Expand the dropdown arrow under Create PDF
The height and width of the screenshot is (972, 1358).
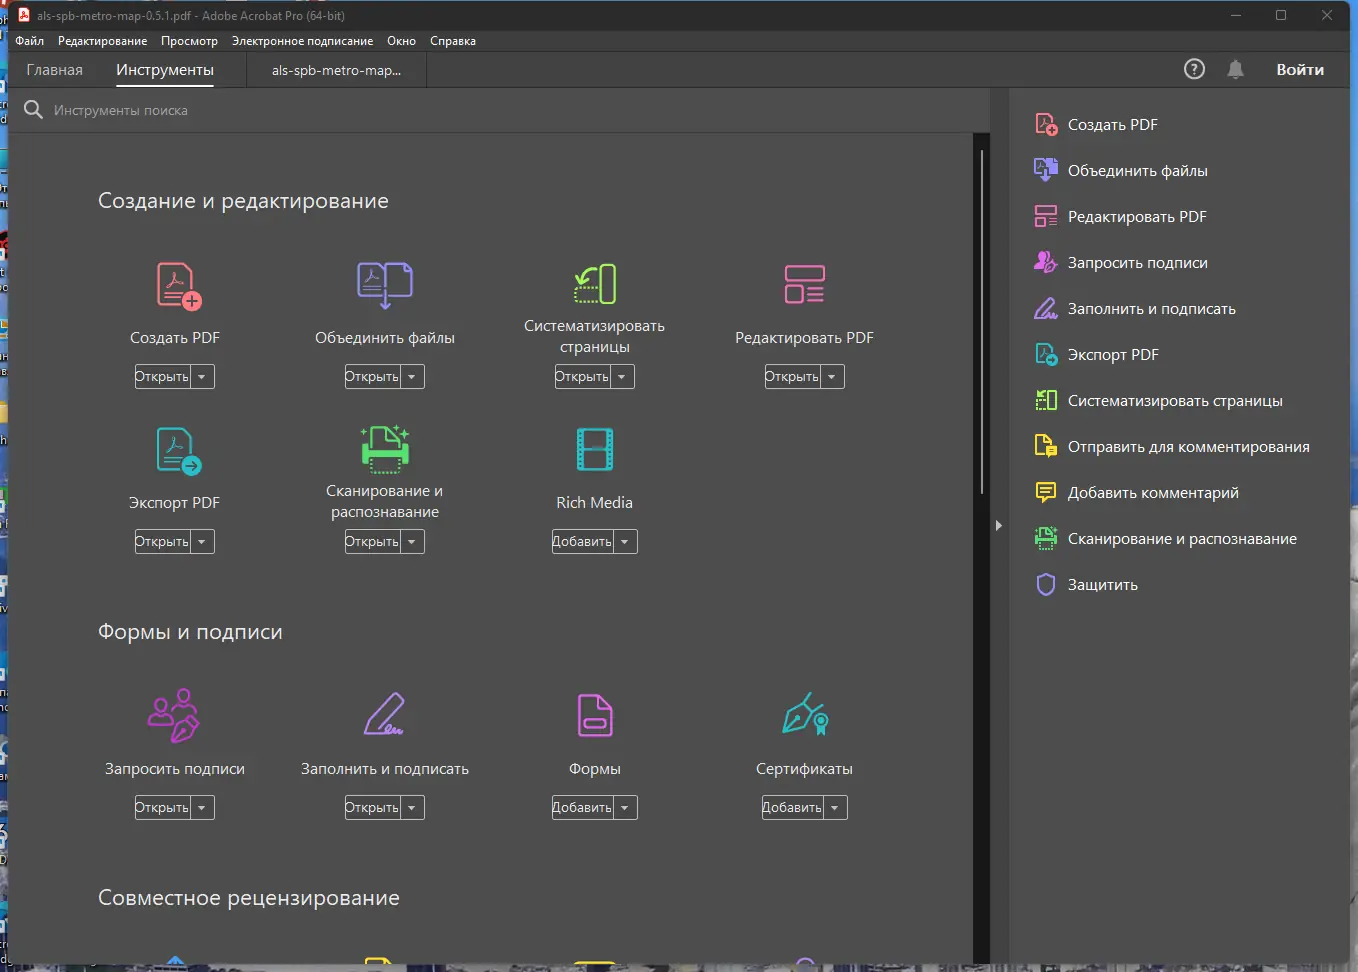tap(202, 377)
